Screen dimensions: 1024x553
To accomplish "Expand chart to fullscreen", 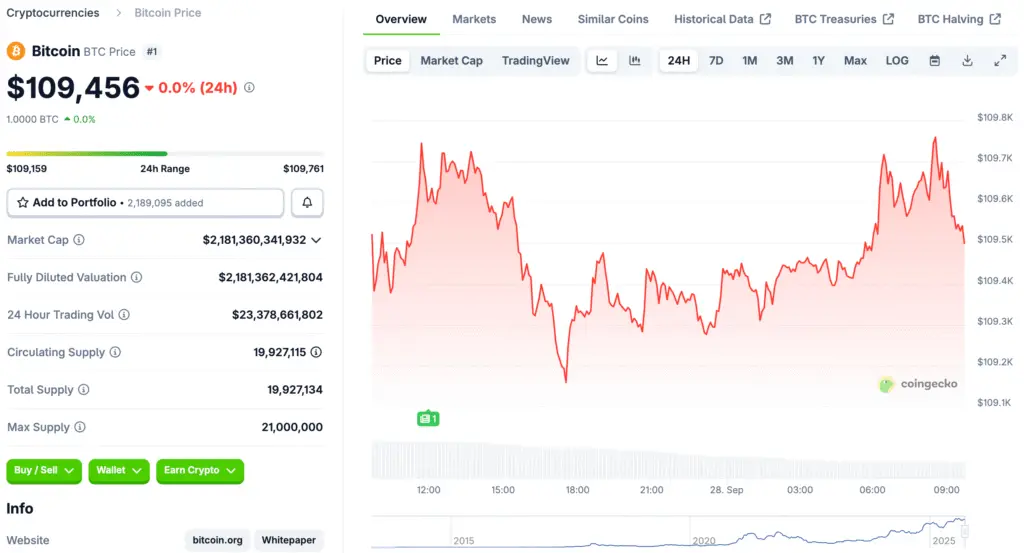I will 1000,61.
